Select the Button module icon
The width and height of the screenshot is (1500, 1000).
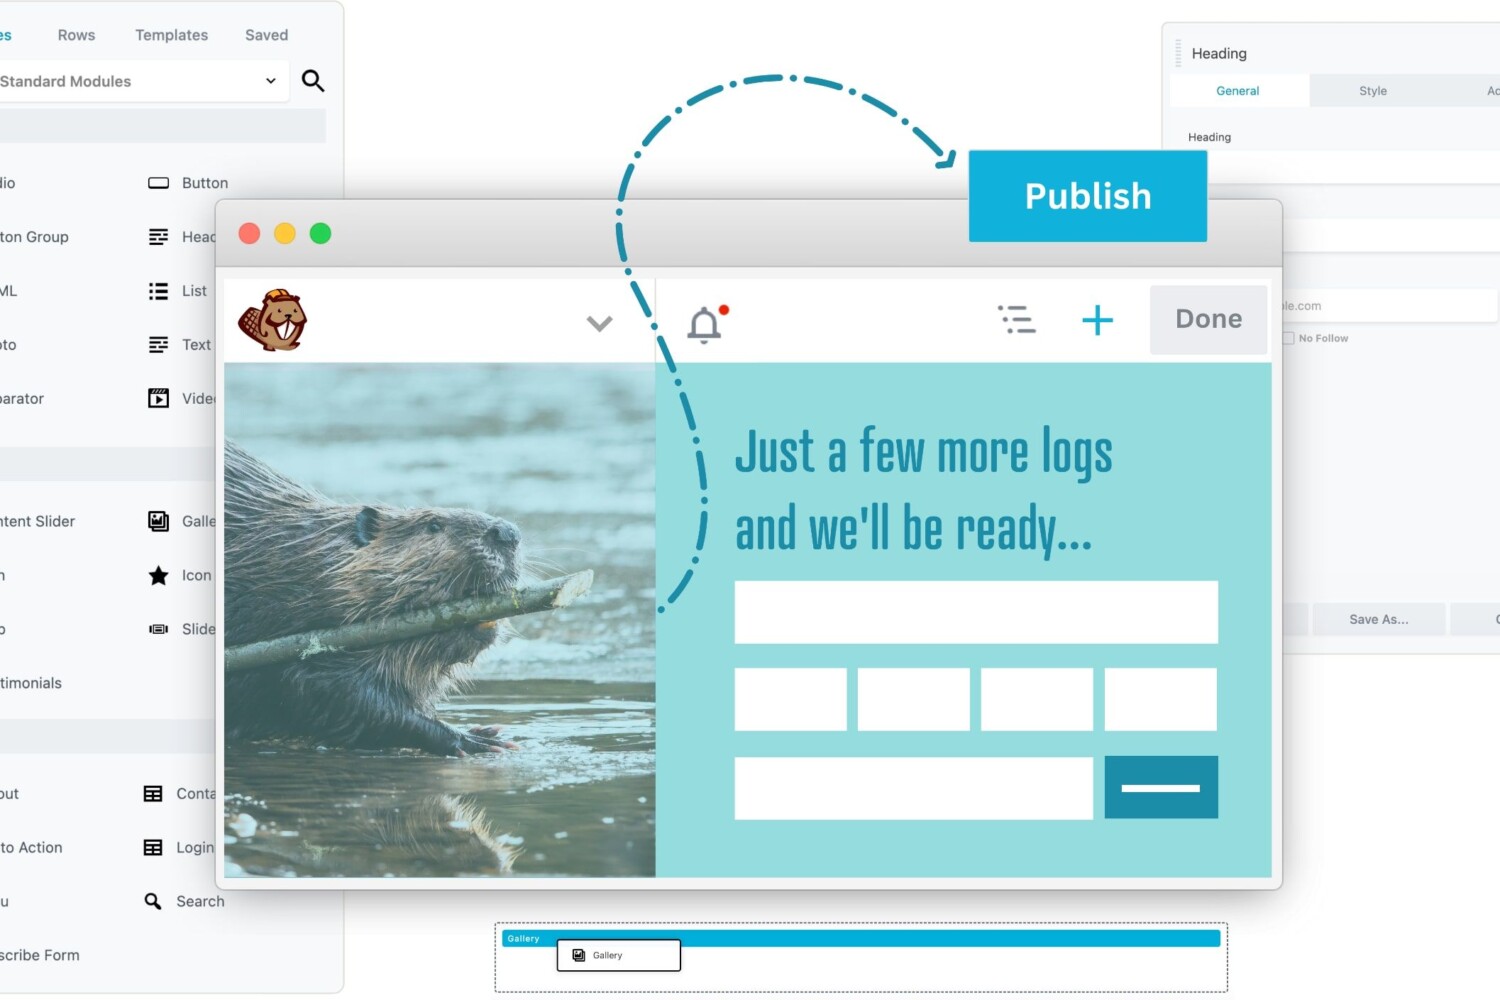(x=158, y=183)
